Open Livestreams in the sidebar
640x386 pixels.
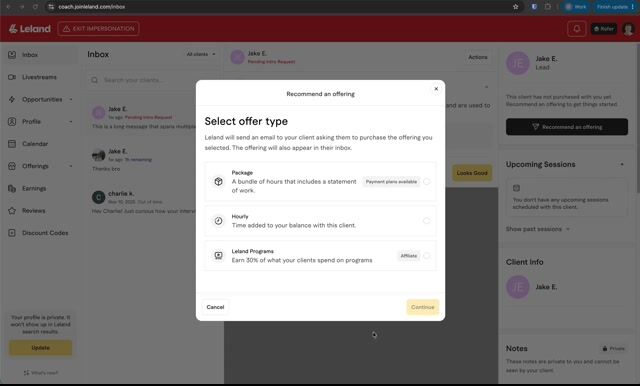(x=40, y=77)
